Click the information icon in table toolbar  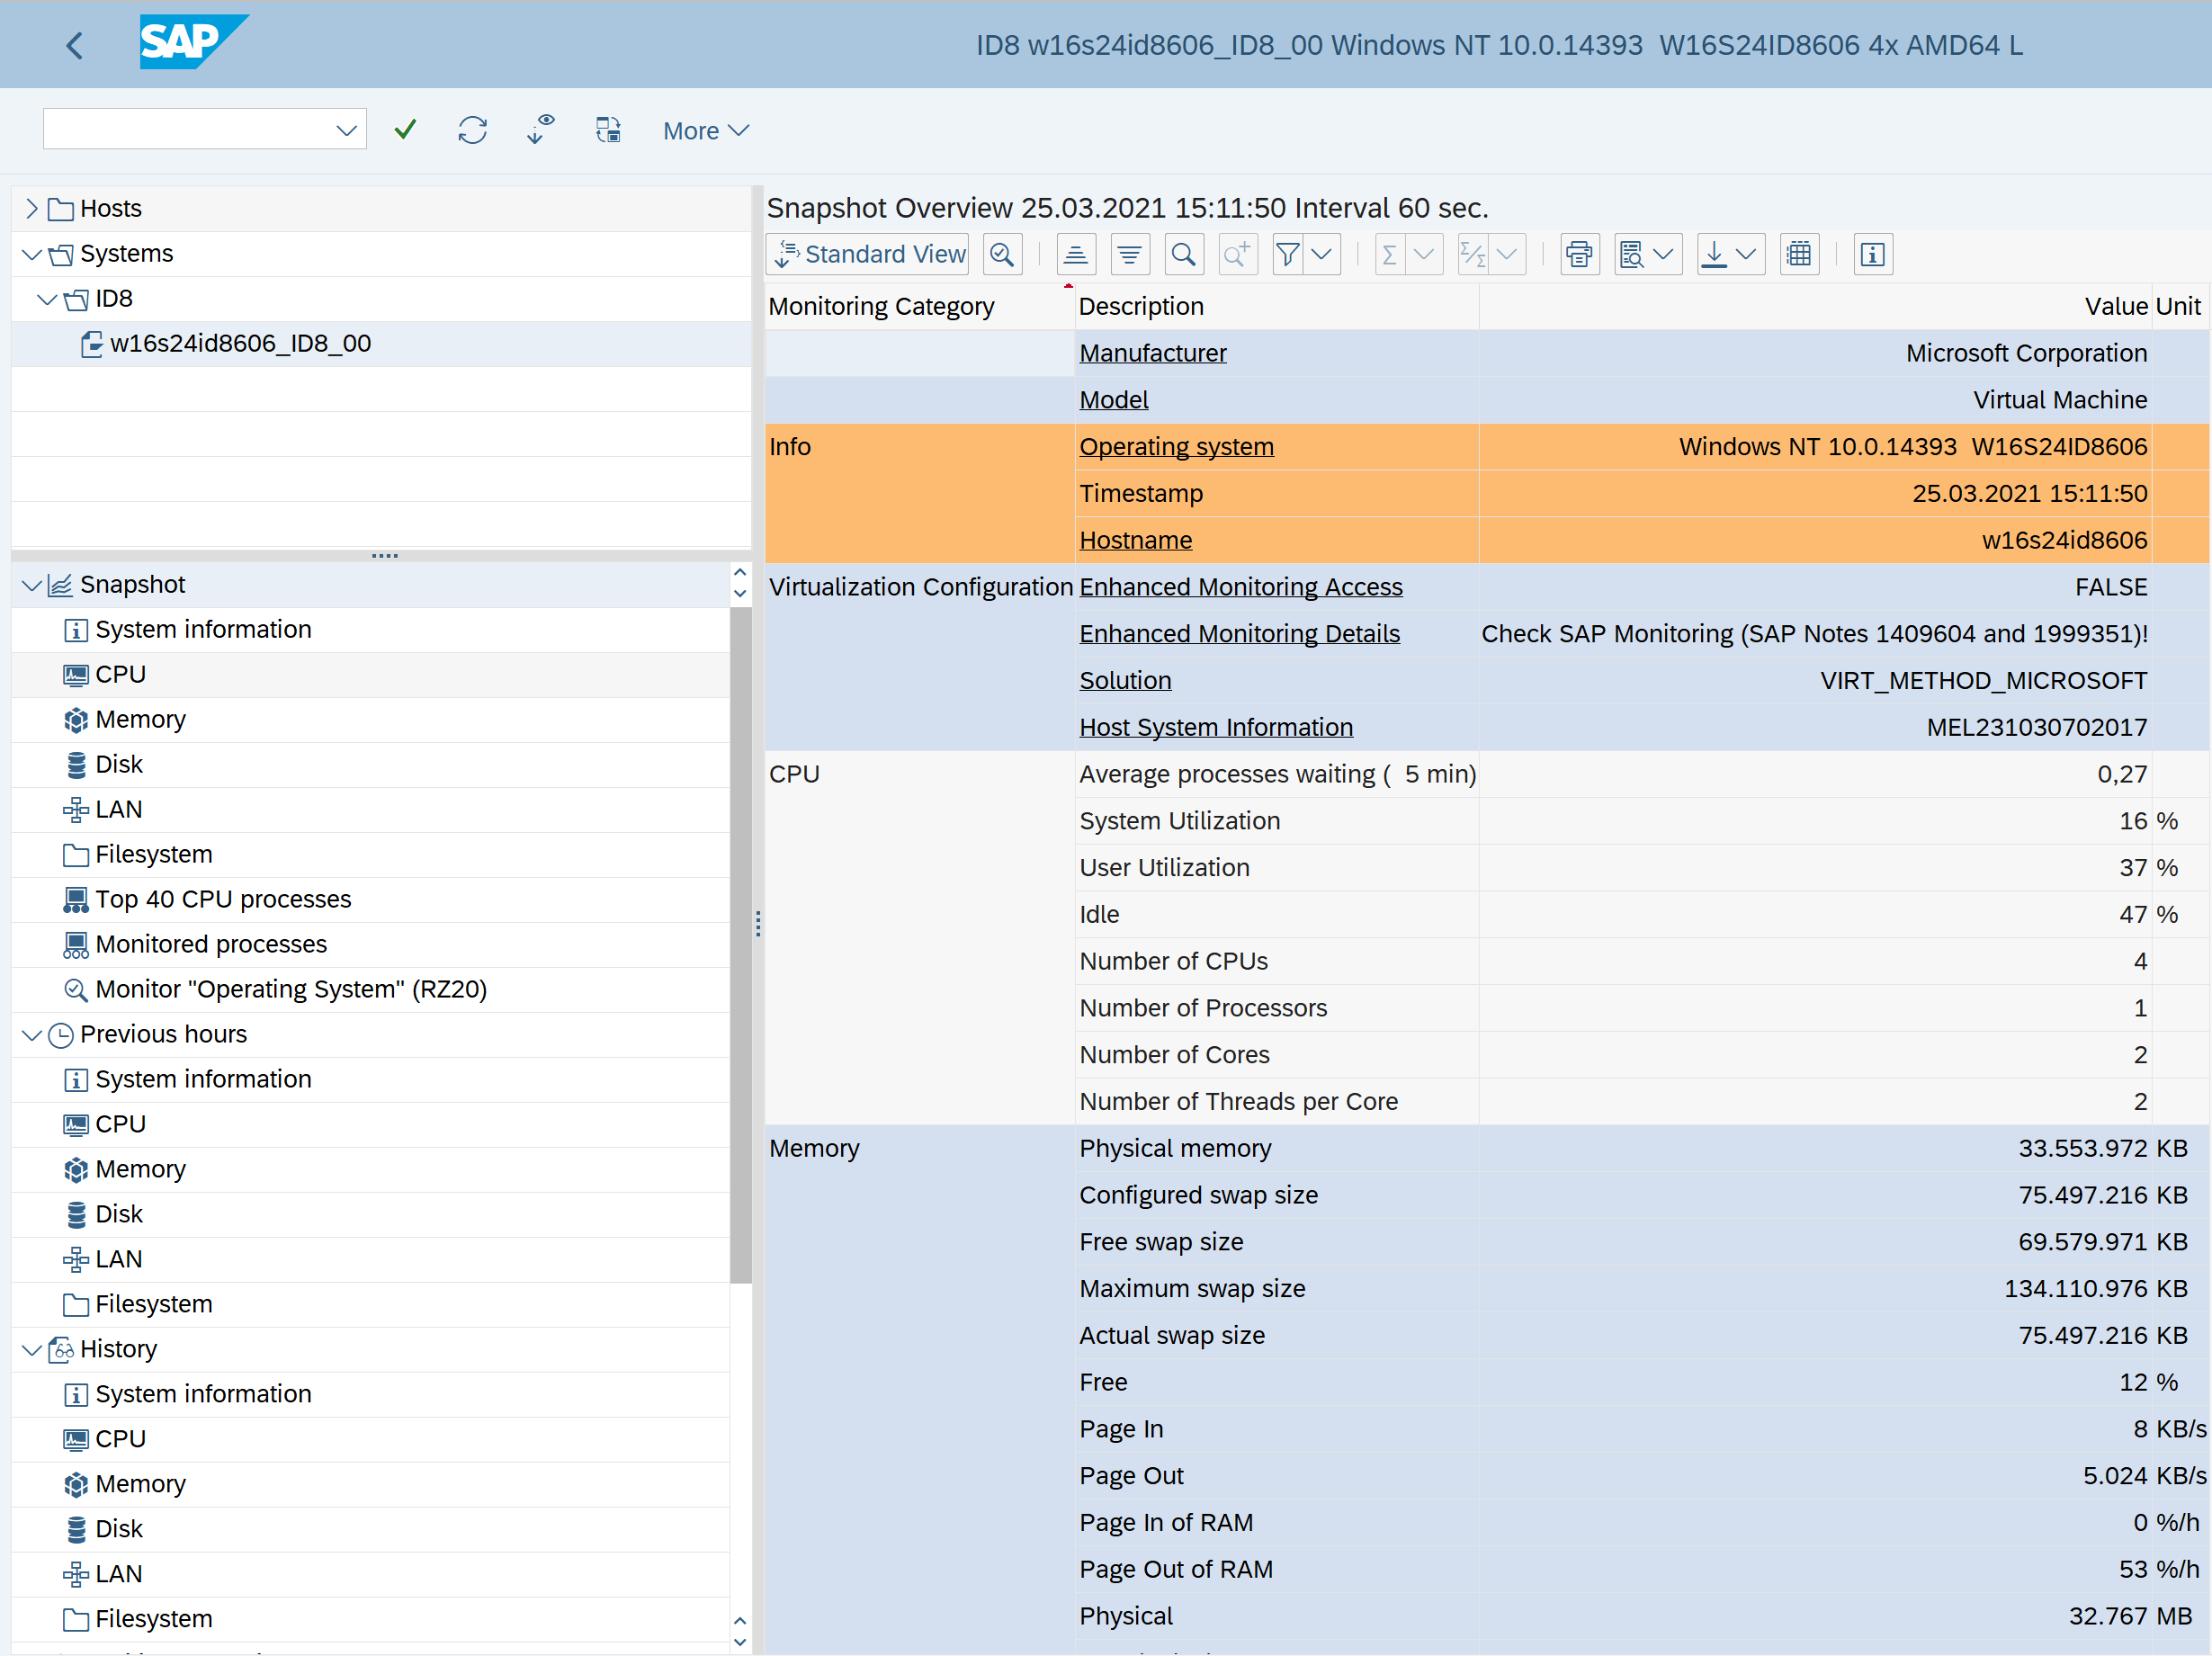click(x=1872, y=254)
